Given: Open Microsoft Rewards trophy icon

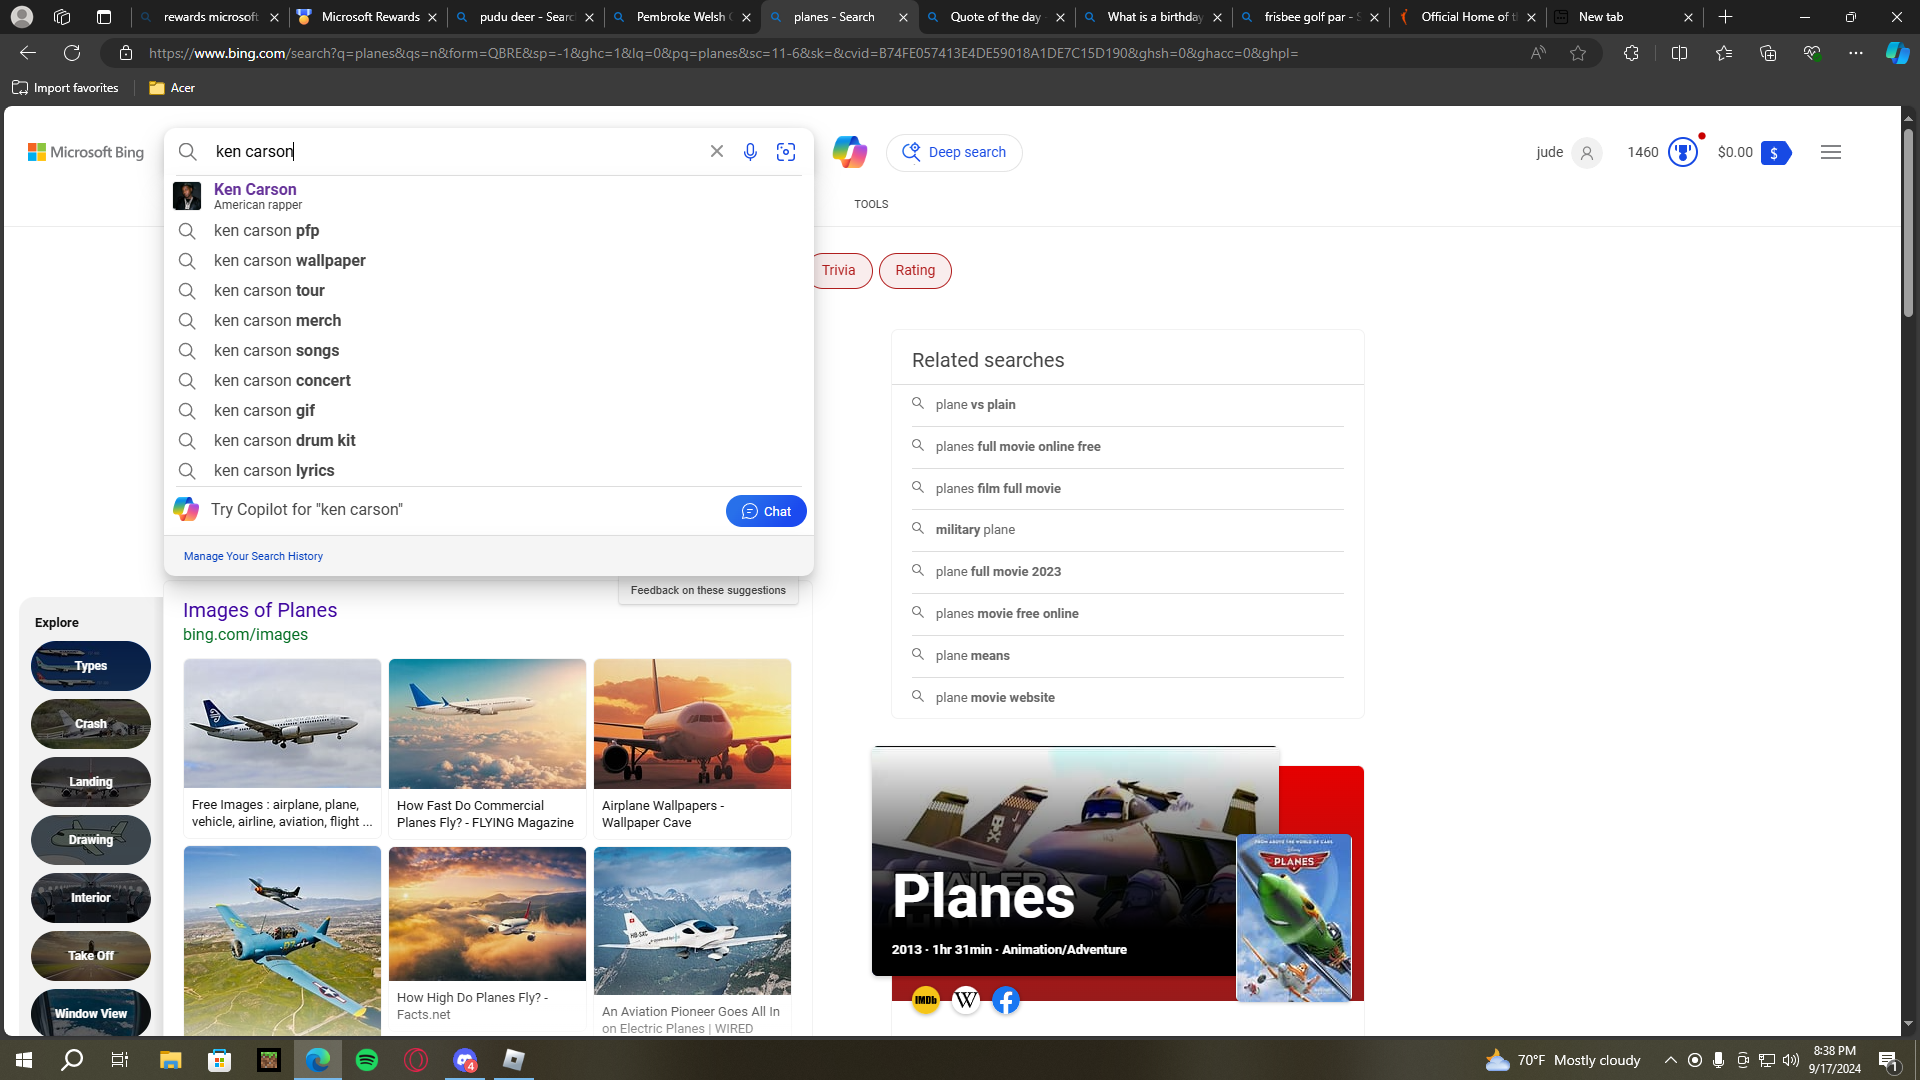Looking at the screenshot, I should tap(1683, 152).
